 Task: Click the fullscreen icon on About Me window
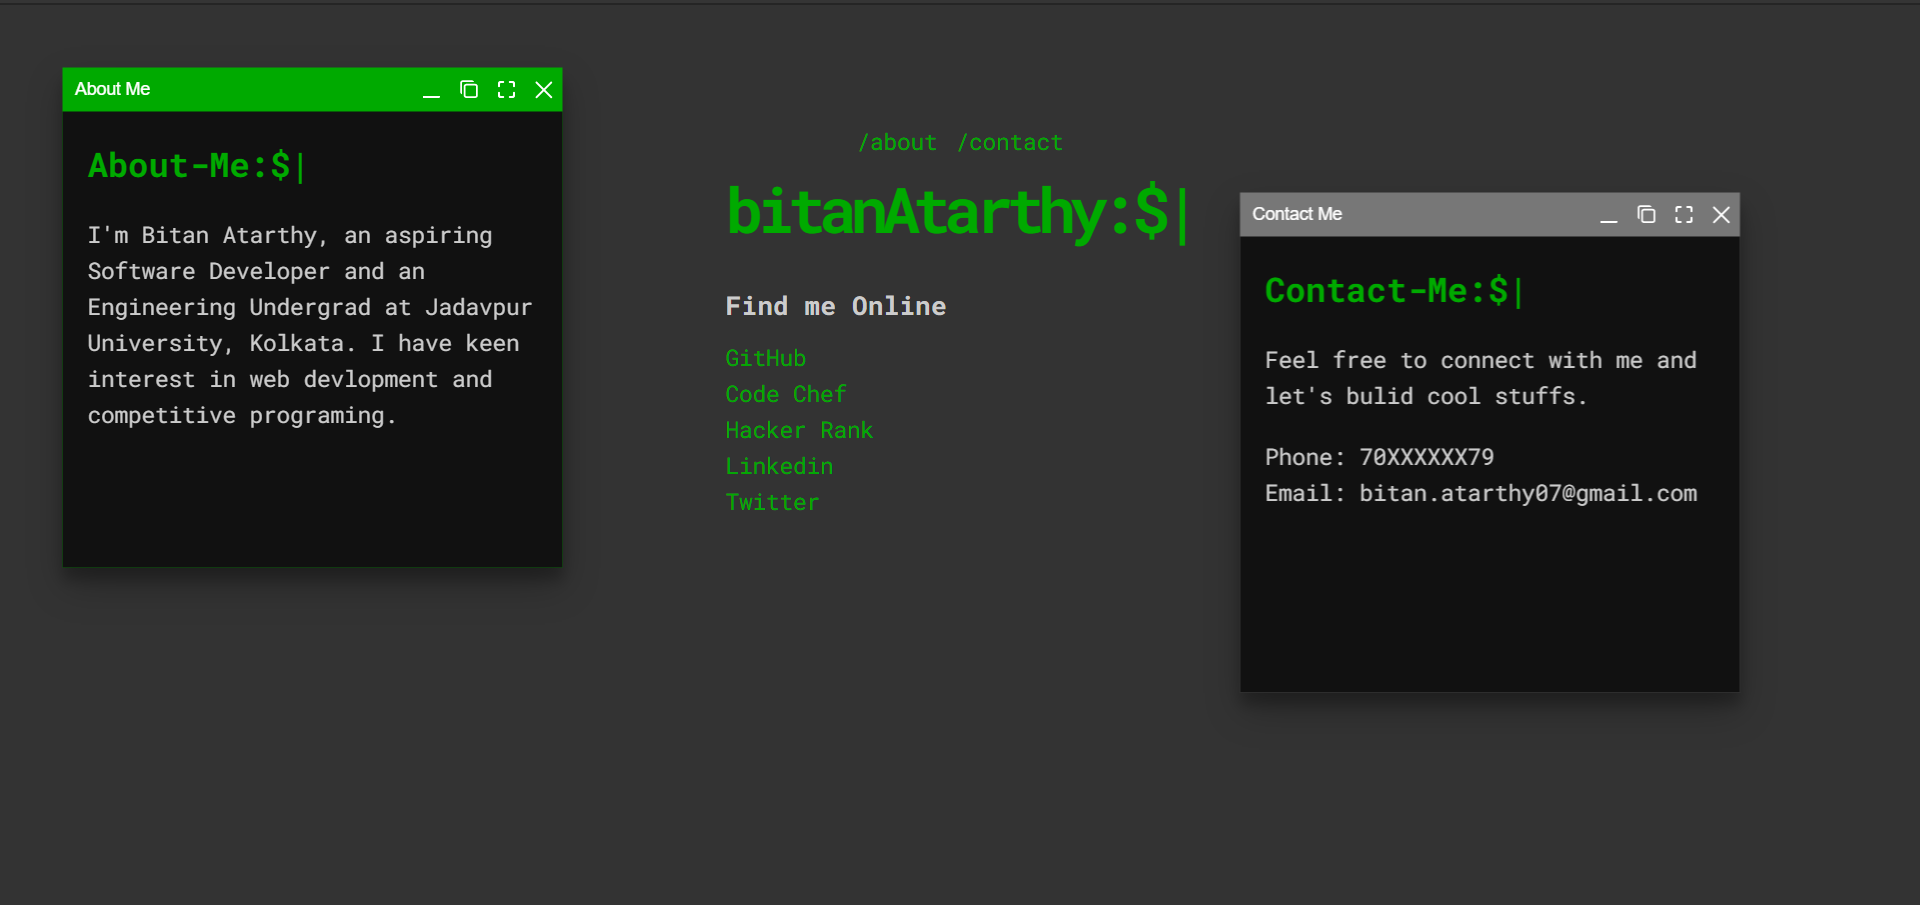point(506,90)
